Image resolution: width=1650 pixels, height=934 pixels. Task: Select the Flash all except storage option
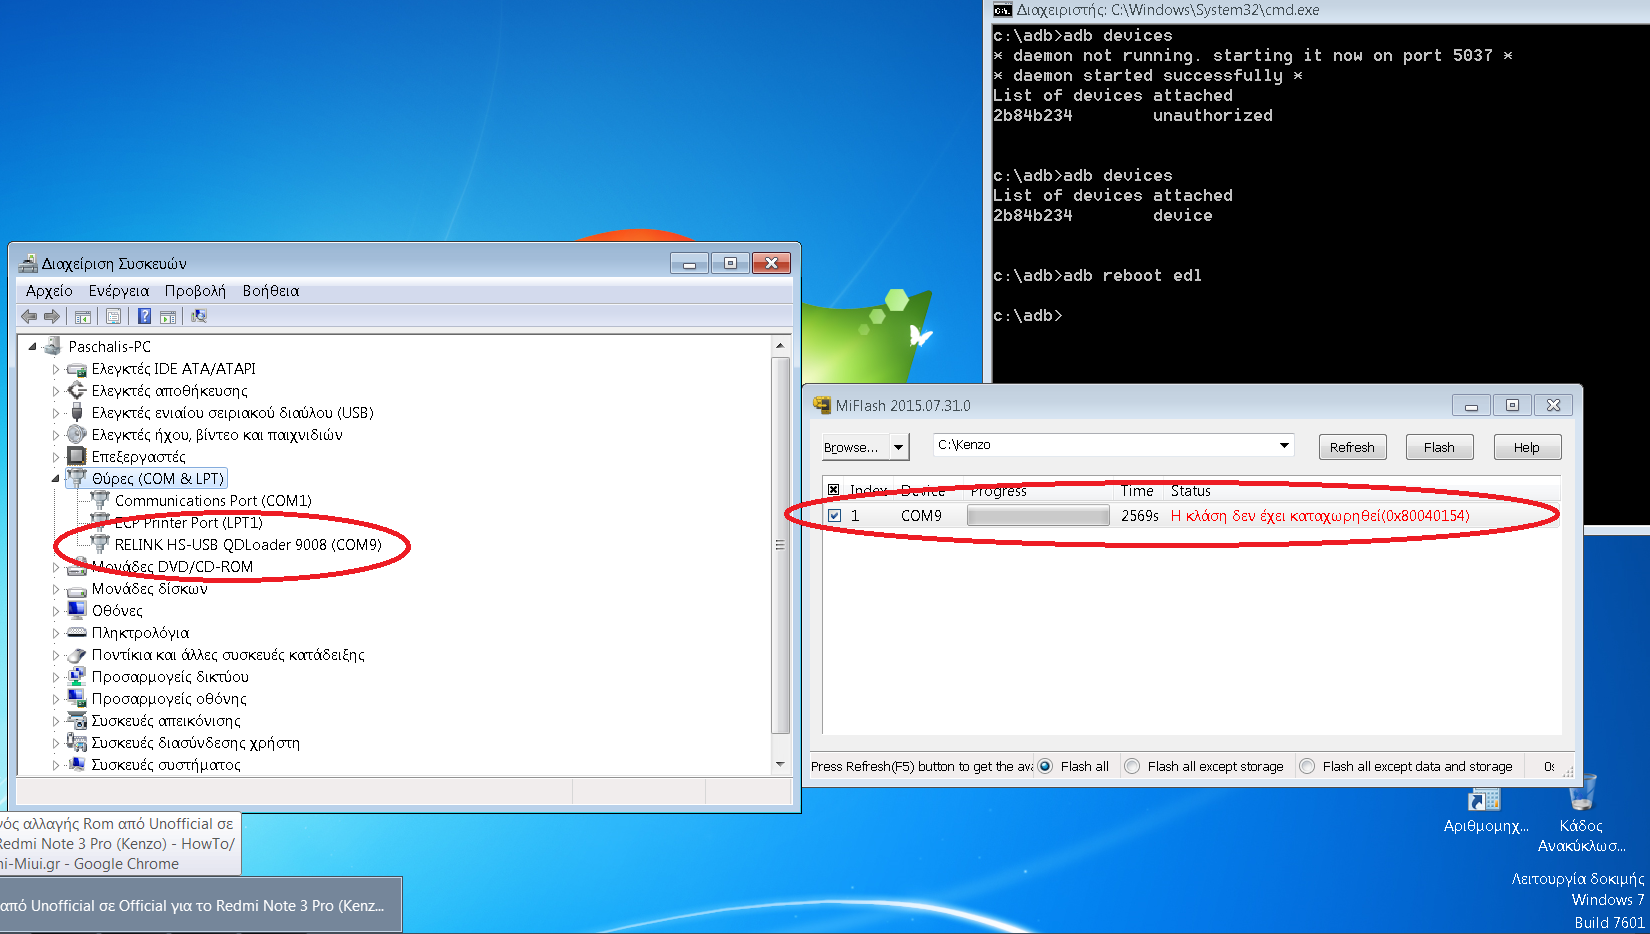pos(1132,767)
